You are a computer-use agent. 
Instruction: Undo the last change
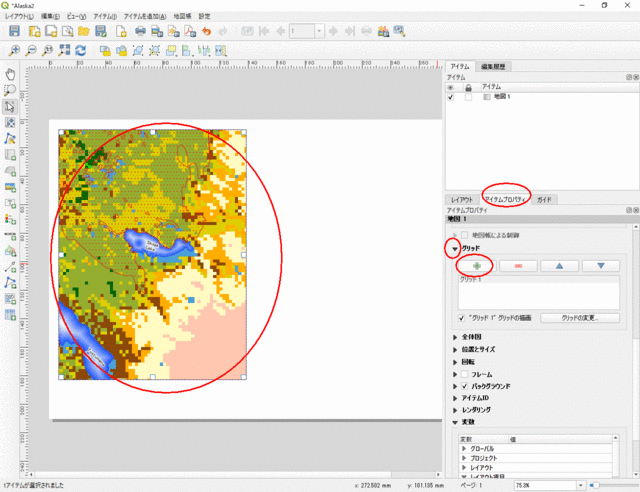tap(207, 31)
